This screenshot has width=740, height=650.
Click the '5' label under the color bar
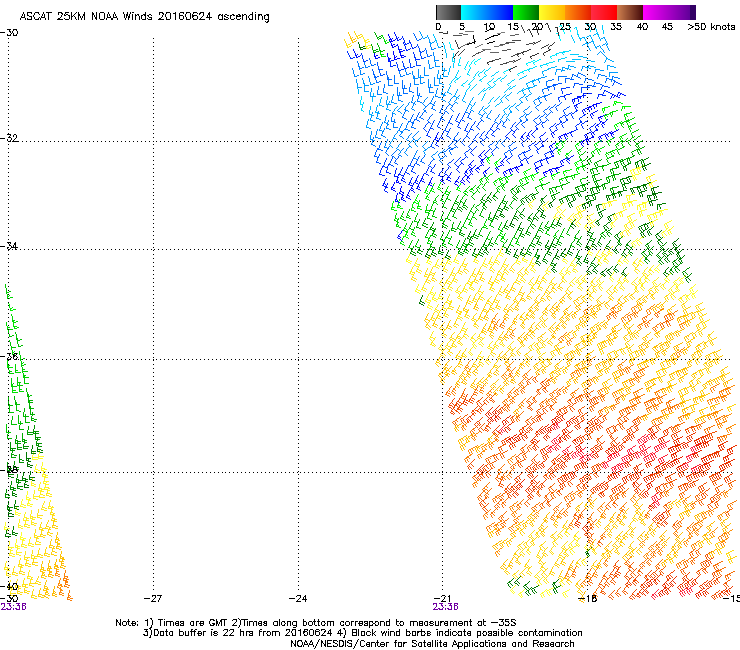tap(462, 27)
